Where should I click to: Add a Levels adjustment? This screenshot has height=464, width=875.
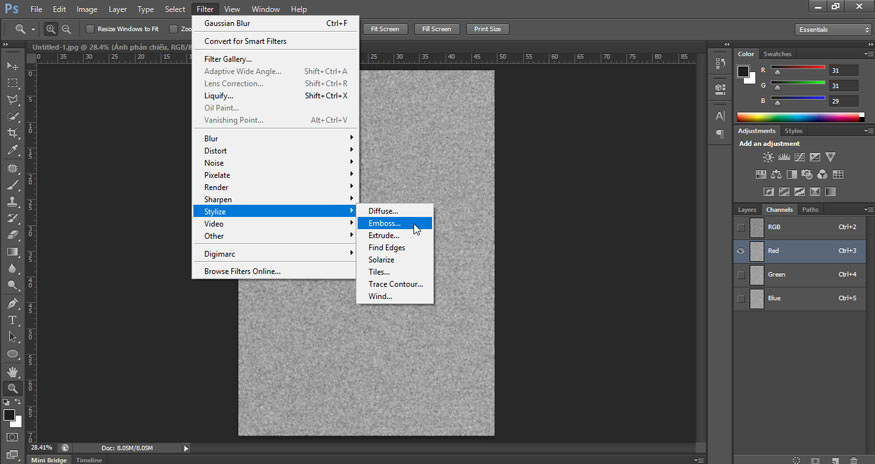coord(784,157)
